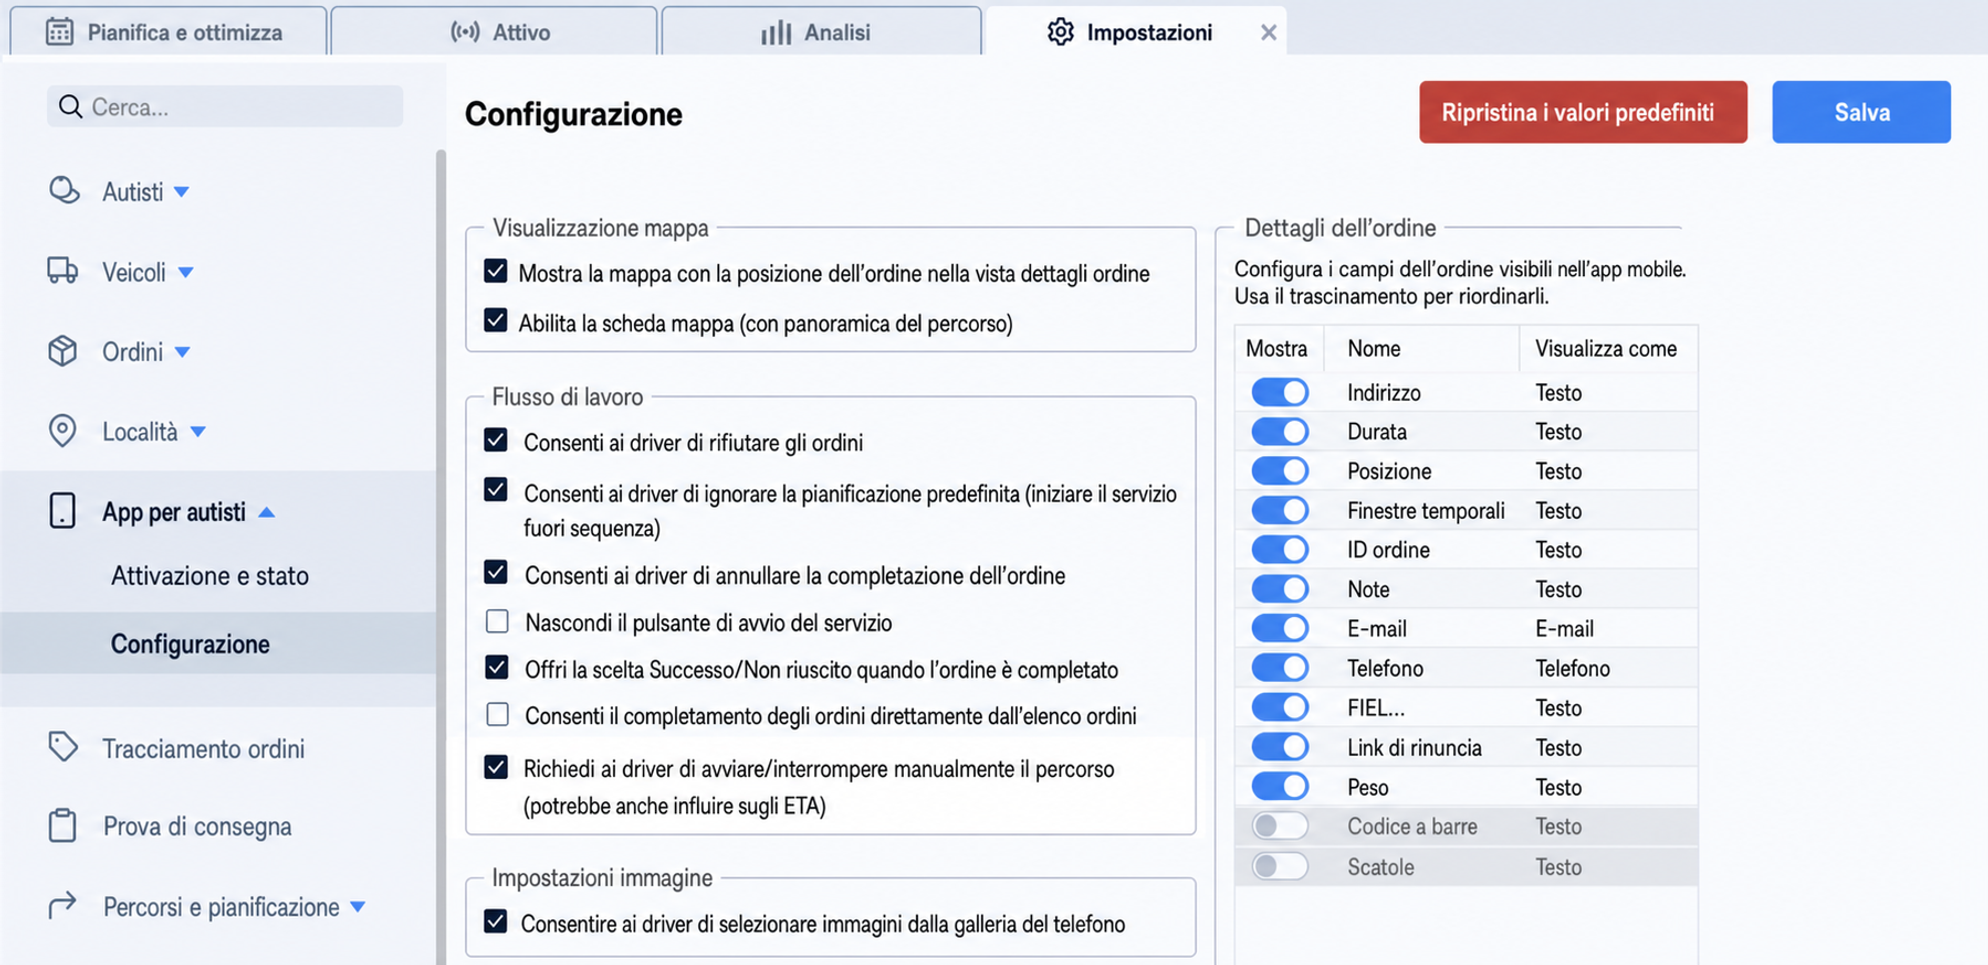Open Attivazione e stato submenu item
Viewport: 1988px width, 965px height.
pyautogui.click(x=210, y=576)
